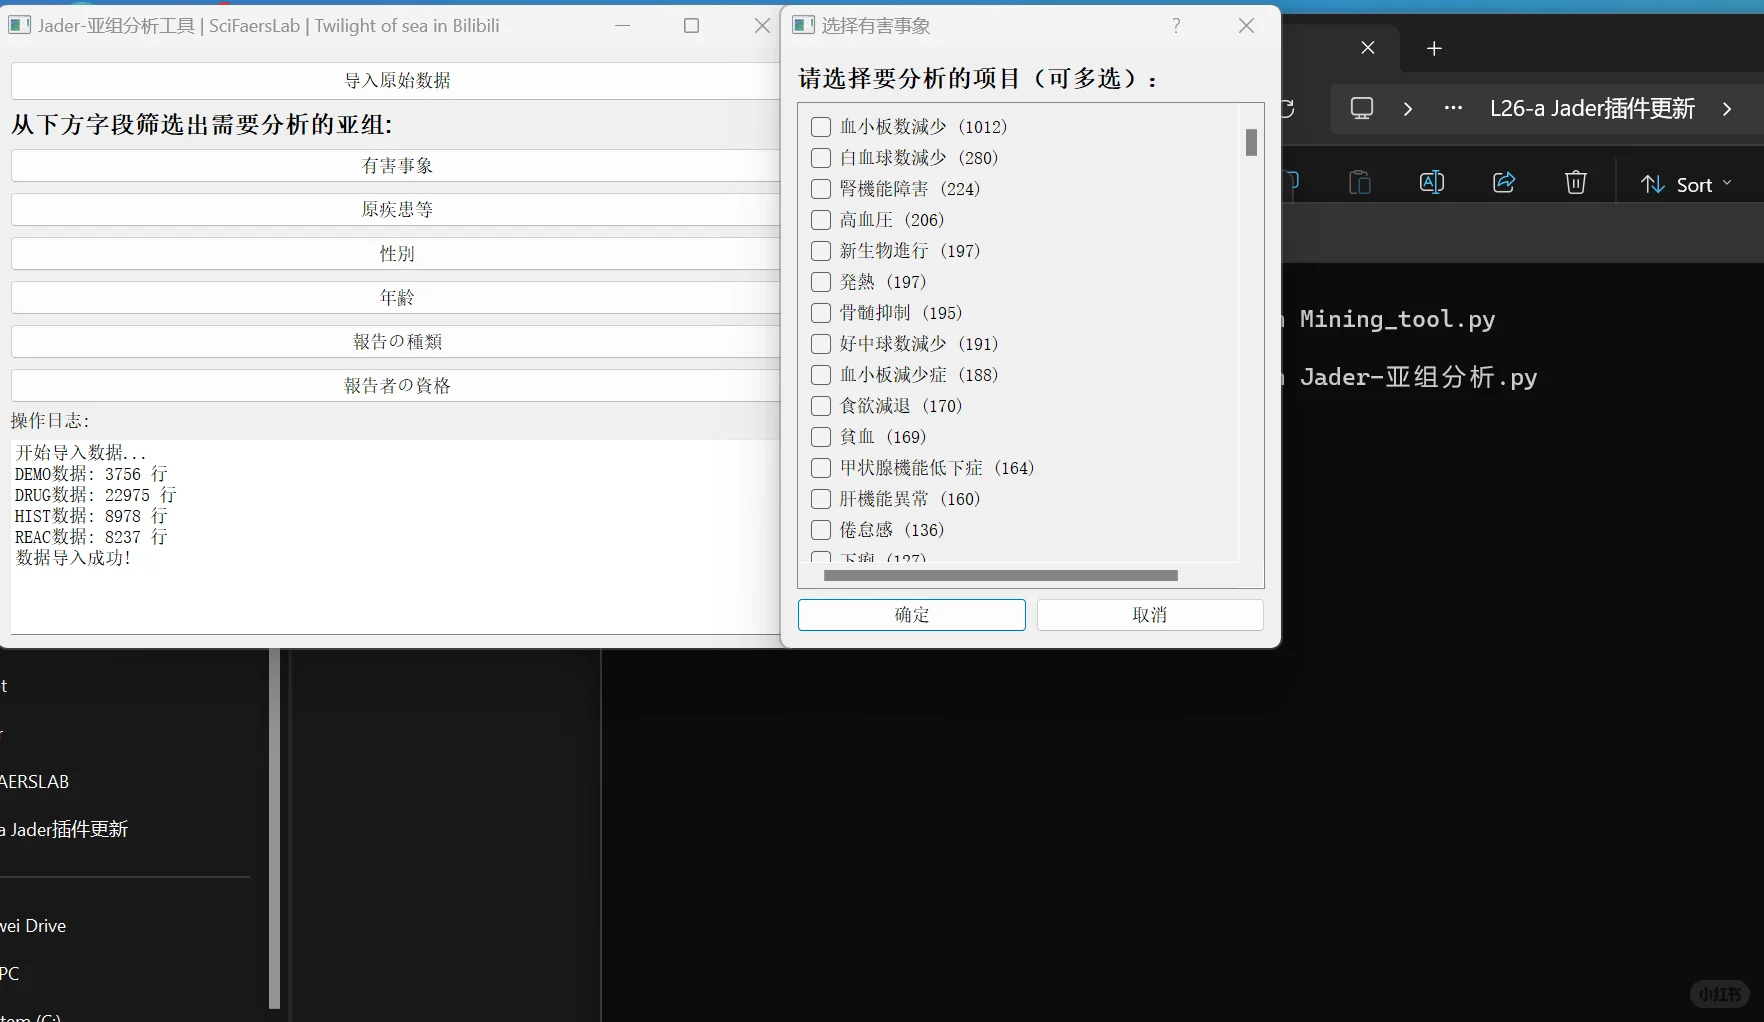Click the 确定 button to confirm selection
The height and width of the screenshot is (1022, 1764).
911,614
